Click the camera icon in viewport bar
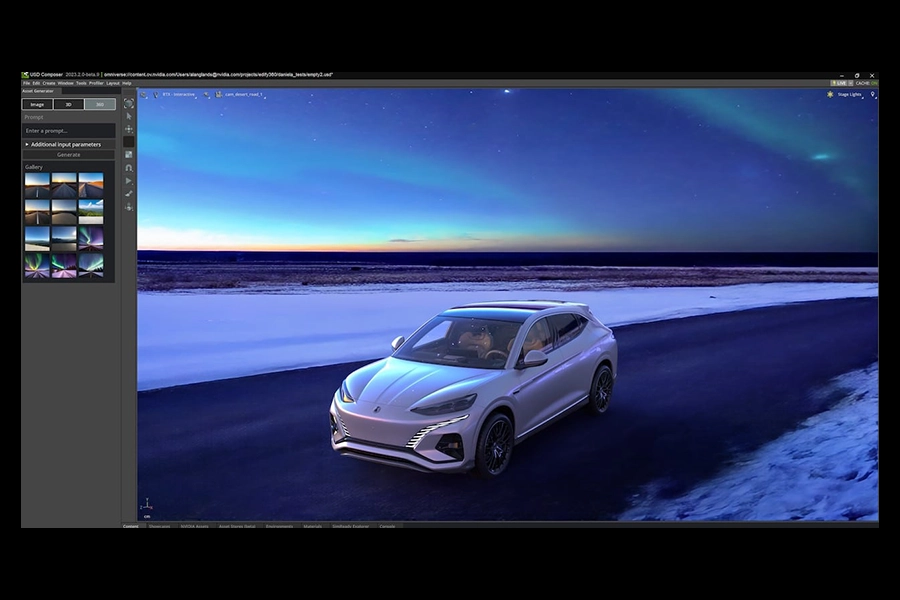Screen dimensions: 900x600 (219, 95)
